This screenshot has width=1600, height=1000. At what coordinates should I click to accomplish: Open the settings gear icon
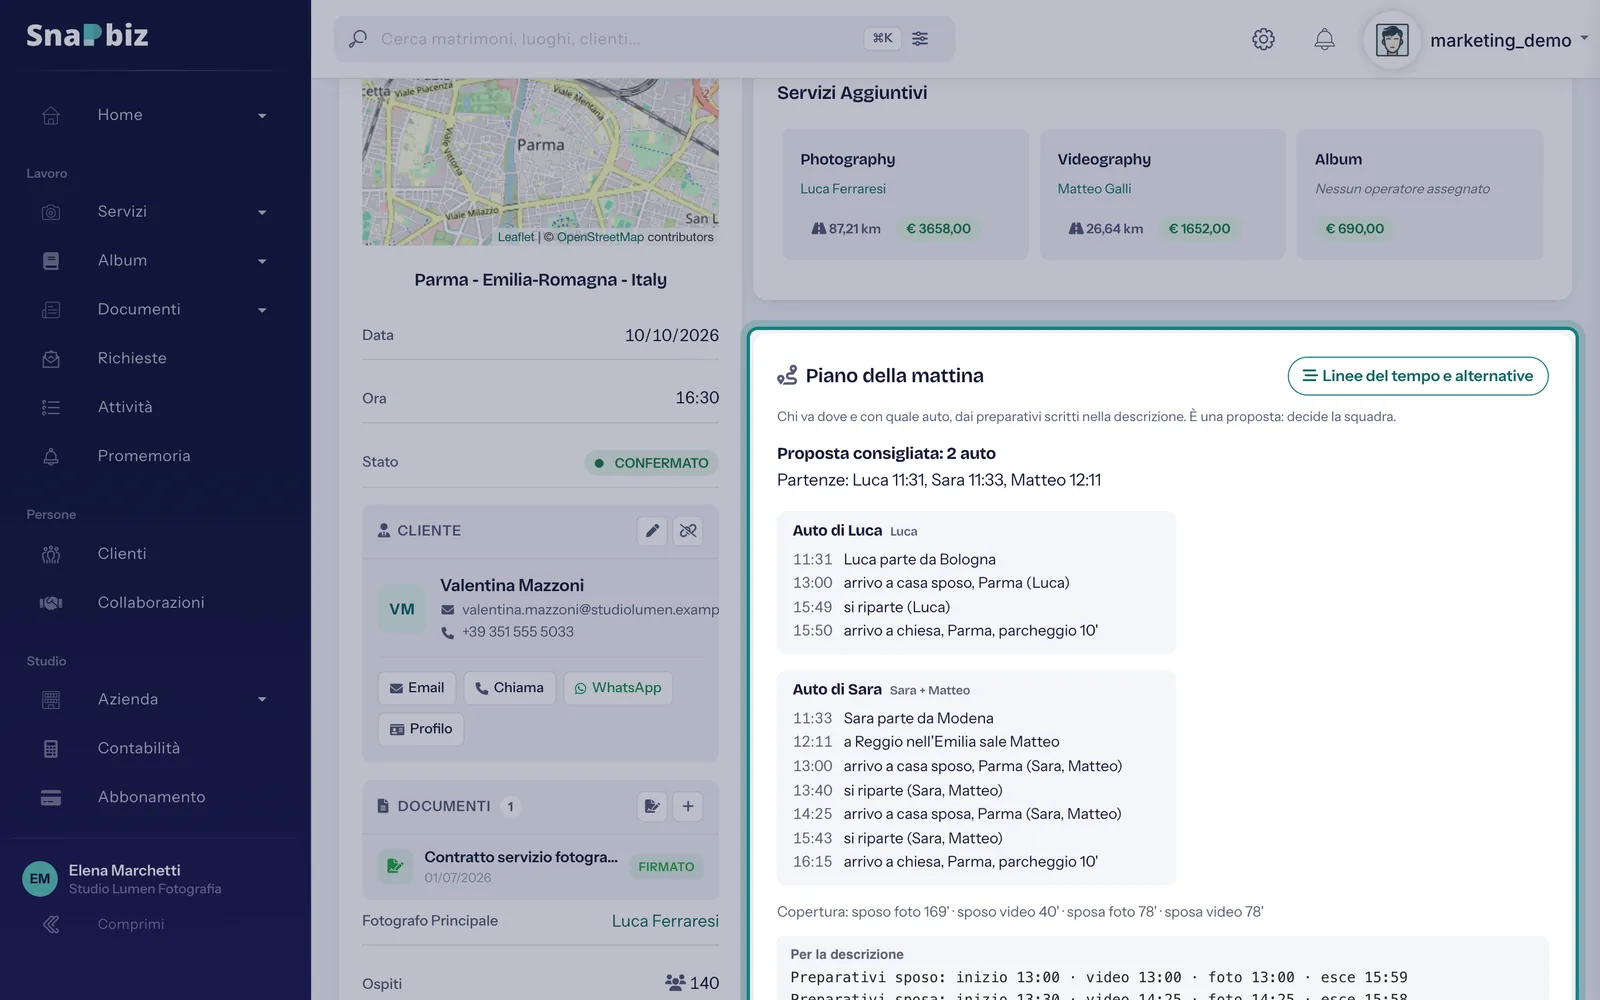click(1263, 39)
